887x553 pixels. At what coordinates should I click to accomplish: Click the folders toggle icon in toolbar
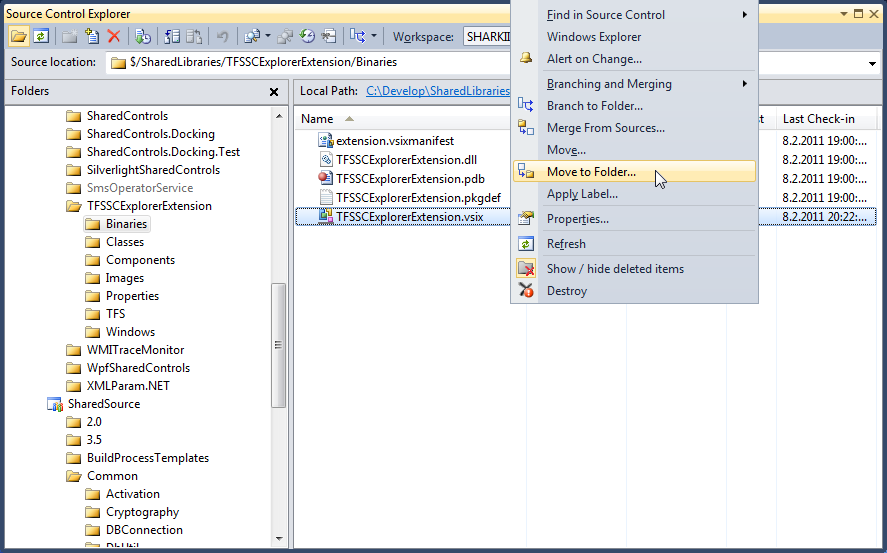(19, 36)
